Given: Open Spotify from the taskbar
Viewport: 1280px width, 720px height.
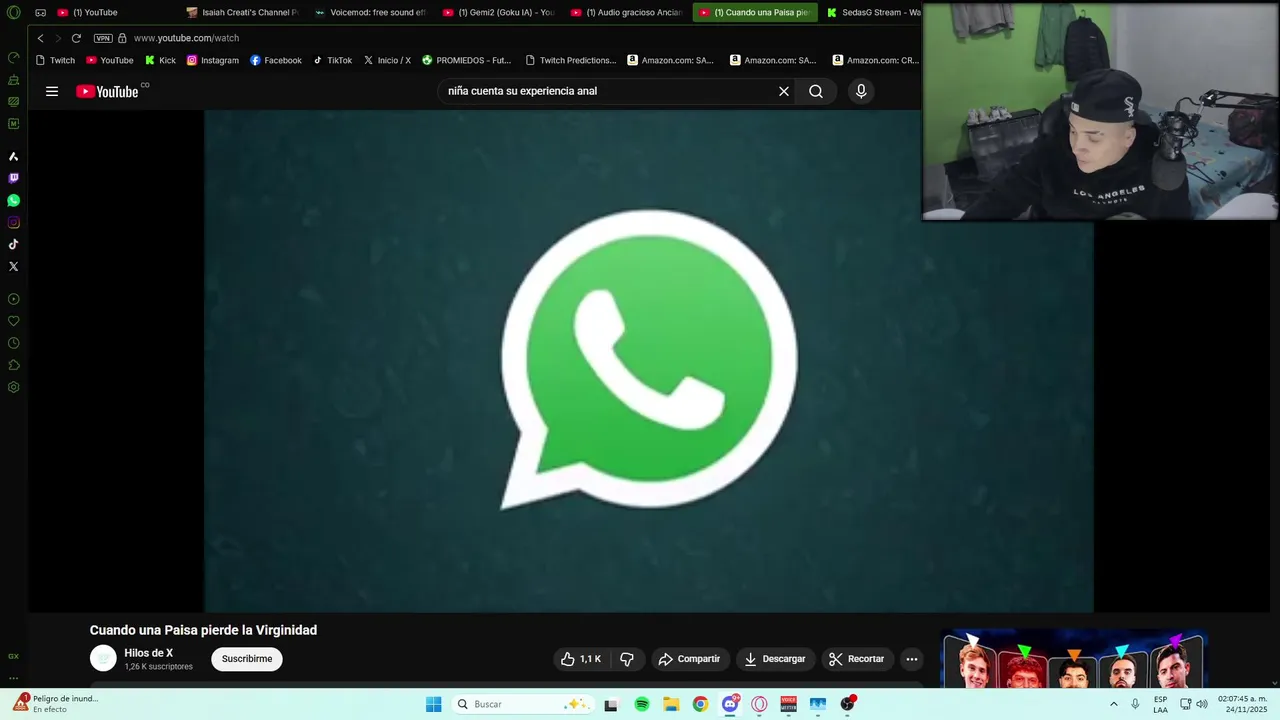Looking at the screenshot, I should (x=642, y=704).
